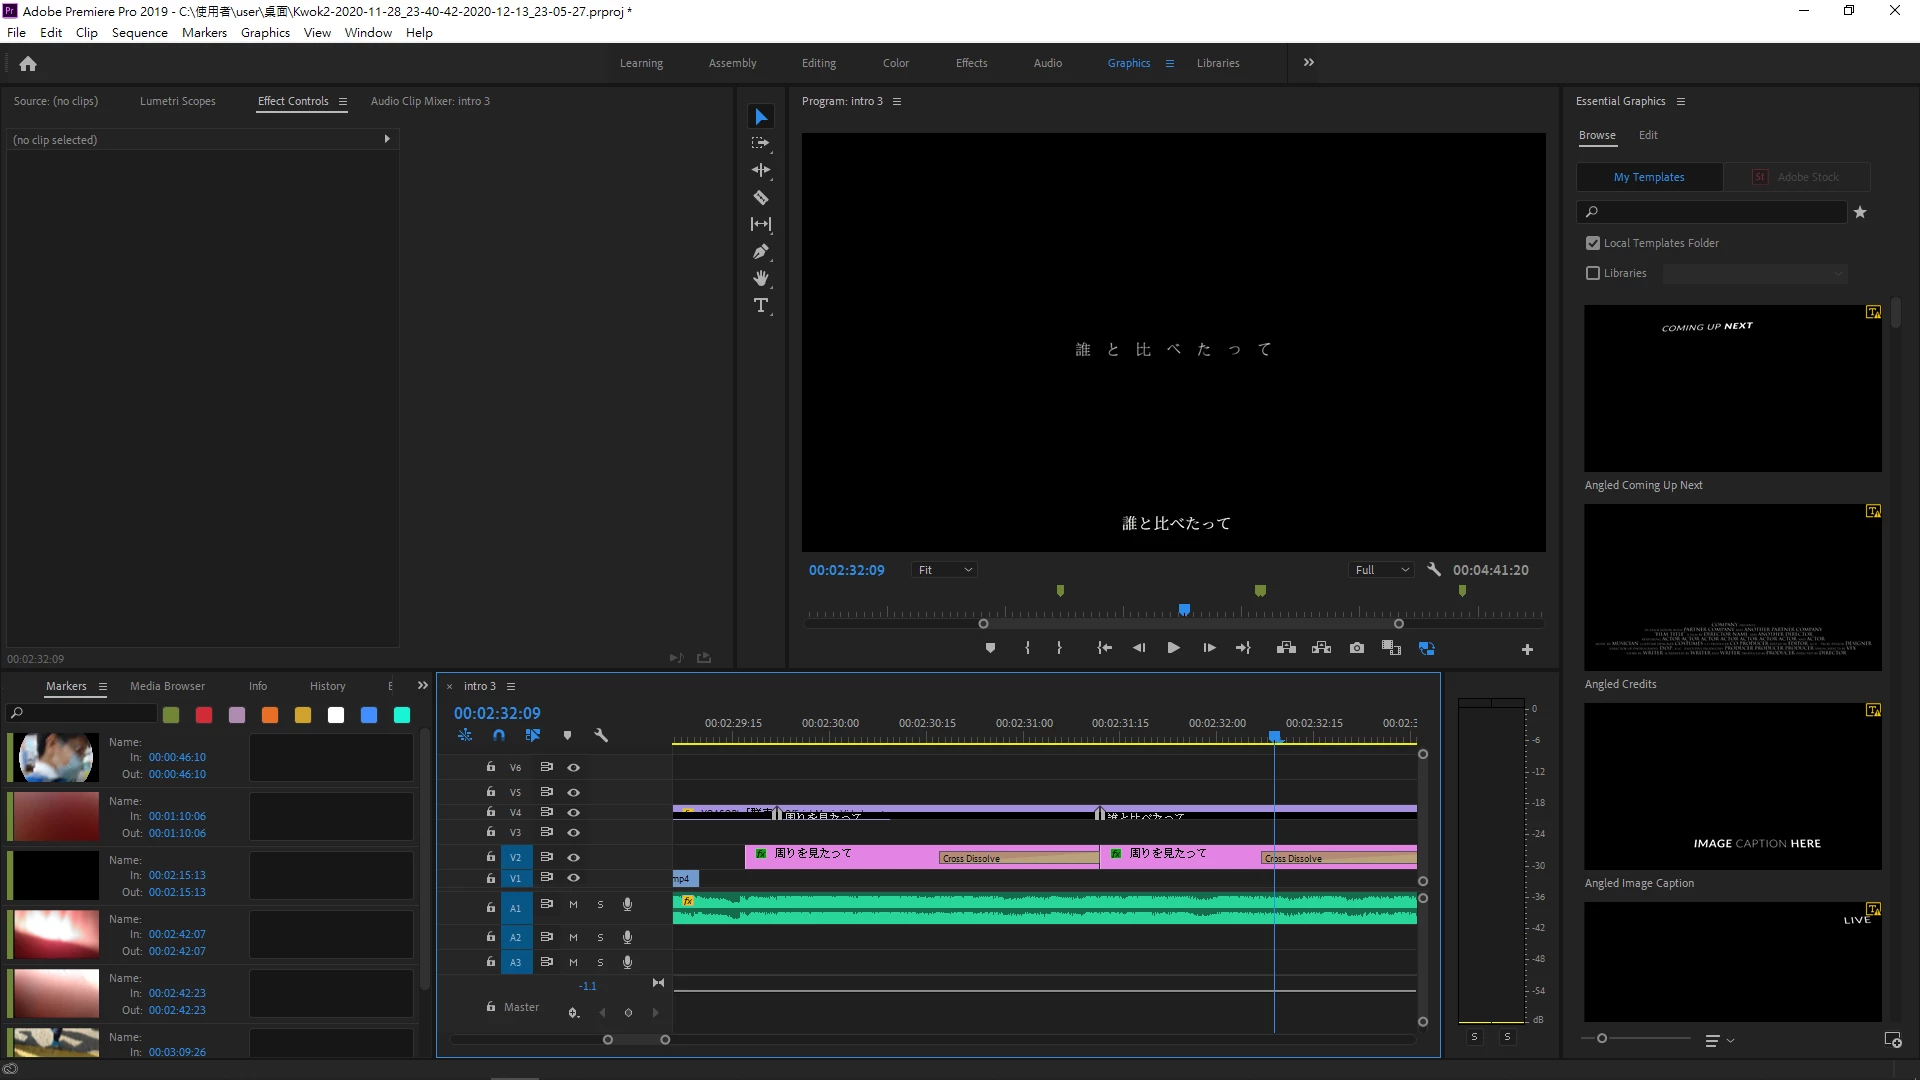Open the Fit zoom level dropdown
Screen dimensions: 1920x1080
945,570
